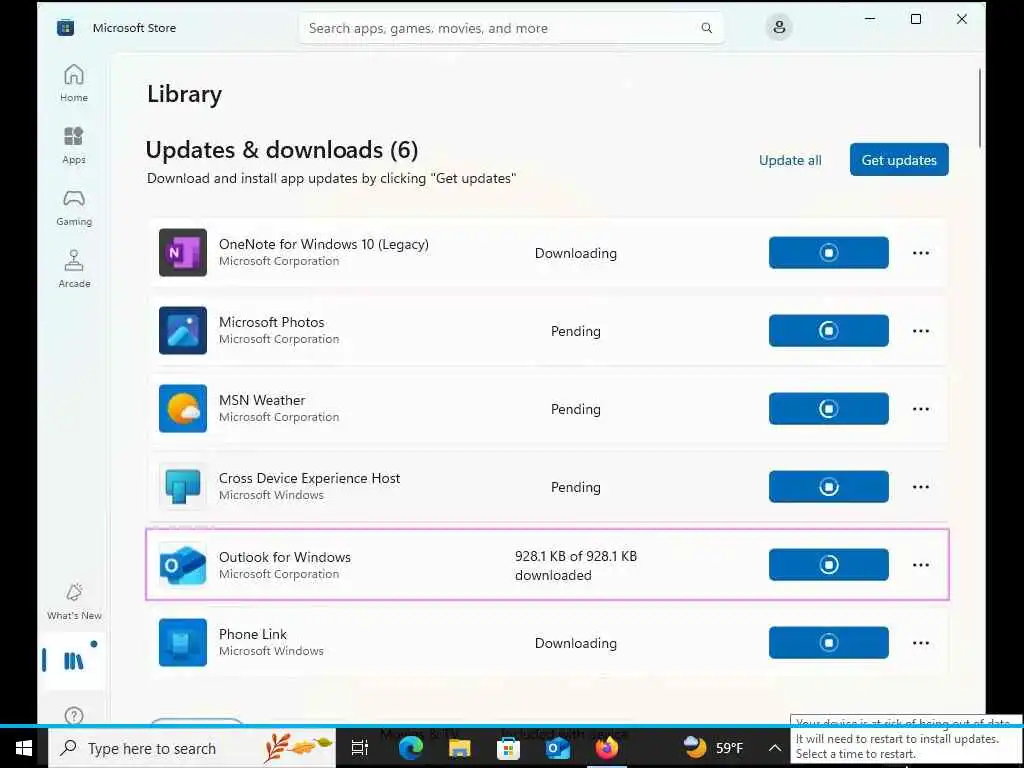Launch Microsoft Edge from the taskbar
This screenshot has width=1024, height=768.
pyautogui.click(x=411, y=748)
